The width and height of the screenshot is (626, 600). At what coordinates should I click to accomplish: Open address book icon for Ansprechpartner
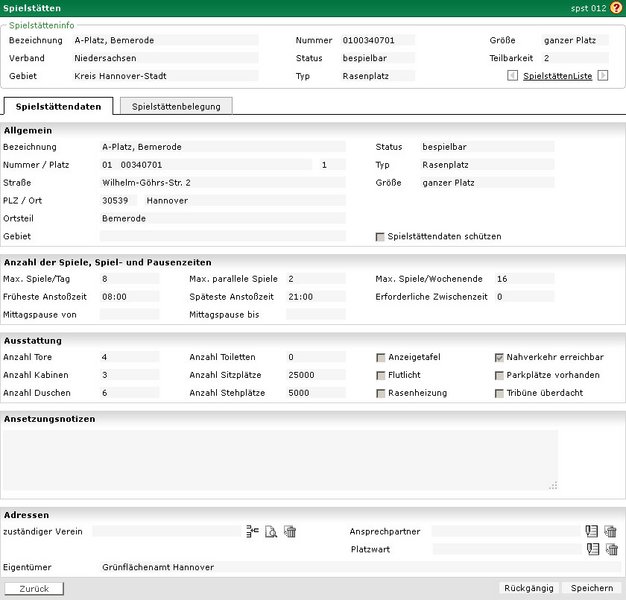592,532
